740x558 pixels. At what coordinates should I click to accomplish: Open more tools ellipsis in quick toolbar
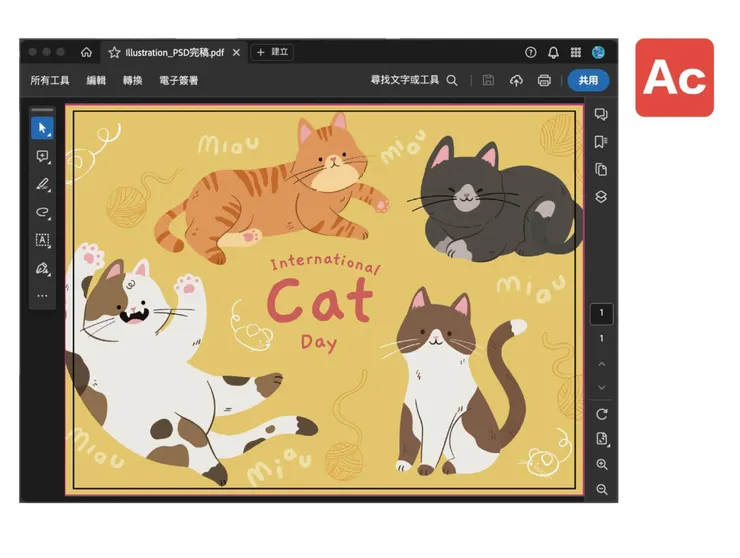[x=42, y=296]
